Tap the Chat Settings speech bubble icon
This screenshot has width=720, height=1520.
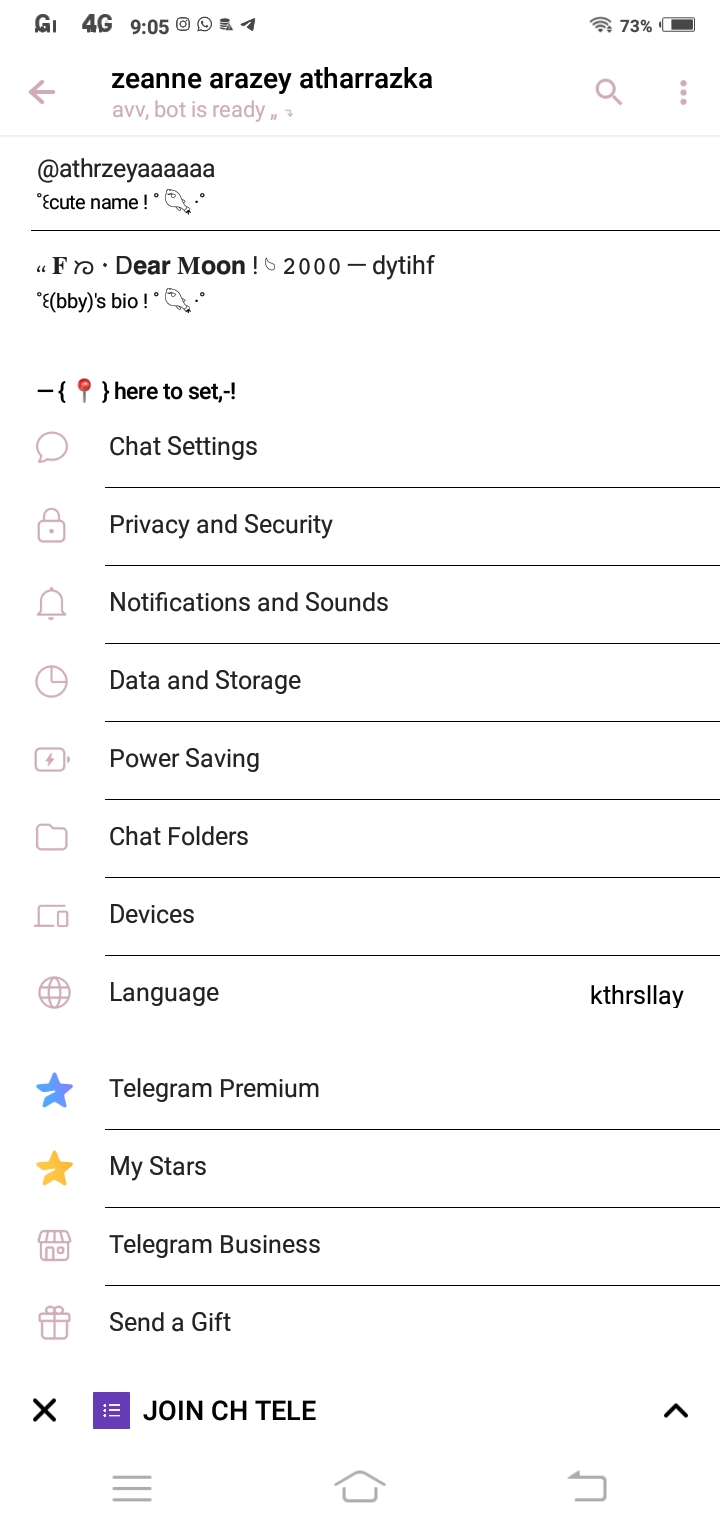(x=52, y=447)
